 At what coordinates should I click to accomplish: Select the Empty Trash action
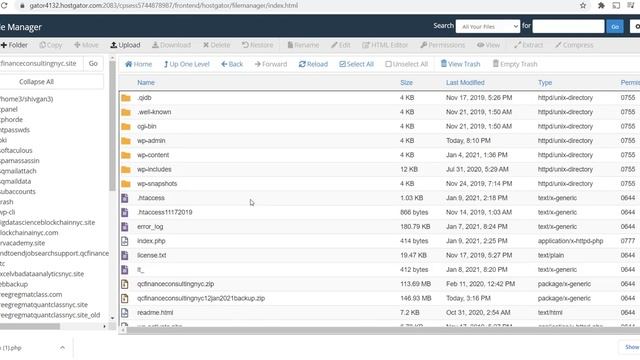(x=515, y=64)
